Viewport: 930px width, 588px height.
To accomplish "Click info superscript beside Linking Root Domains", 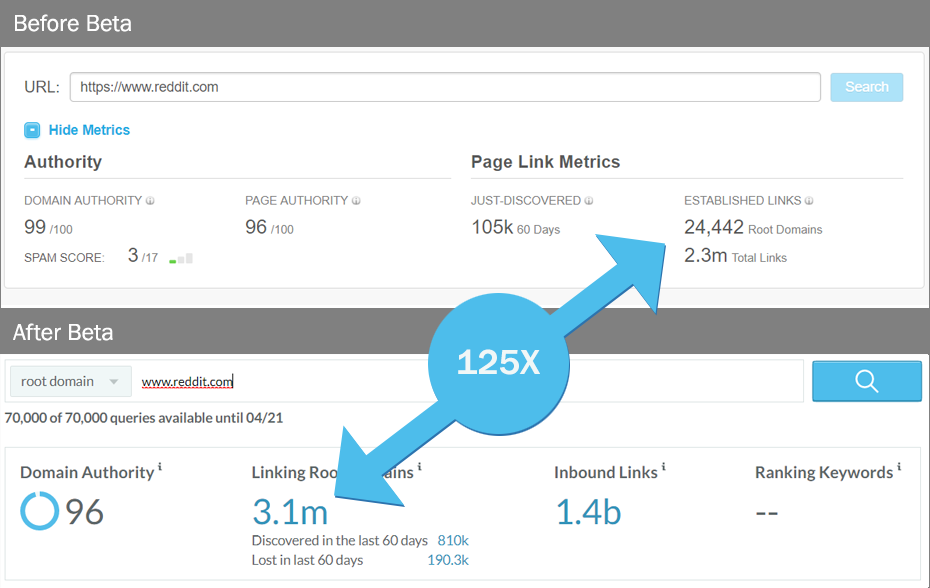I will point(419,467).
